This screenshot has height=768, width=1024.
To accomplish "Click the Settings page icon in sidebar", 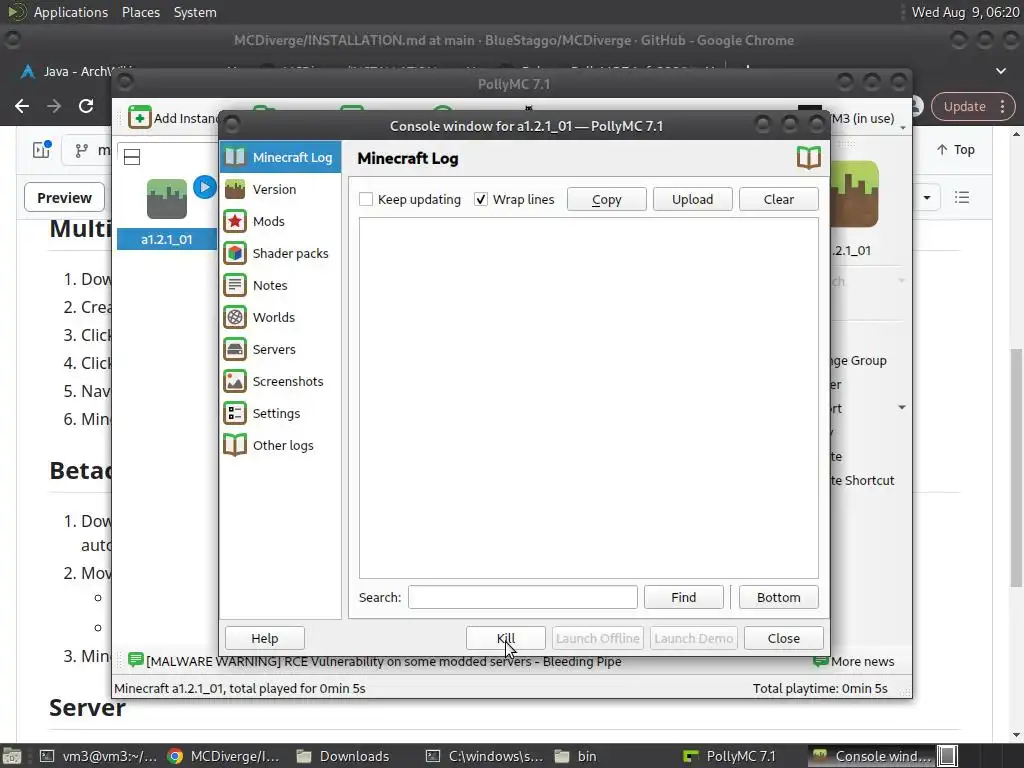I will (x=235, y=413).
